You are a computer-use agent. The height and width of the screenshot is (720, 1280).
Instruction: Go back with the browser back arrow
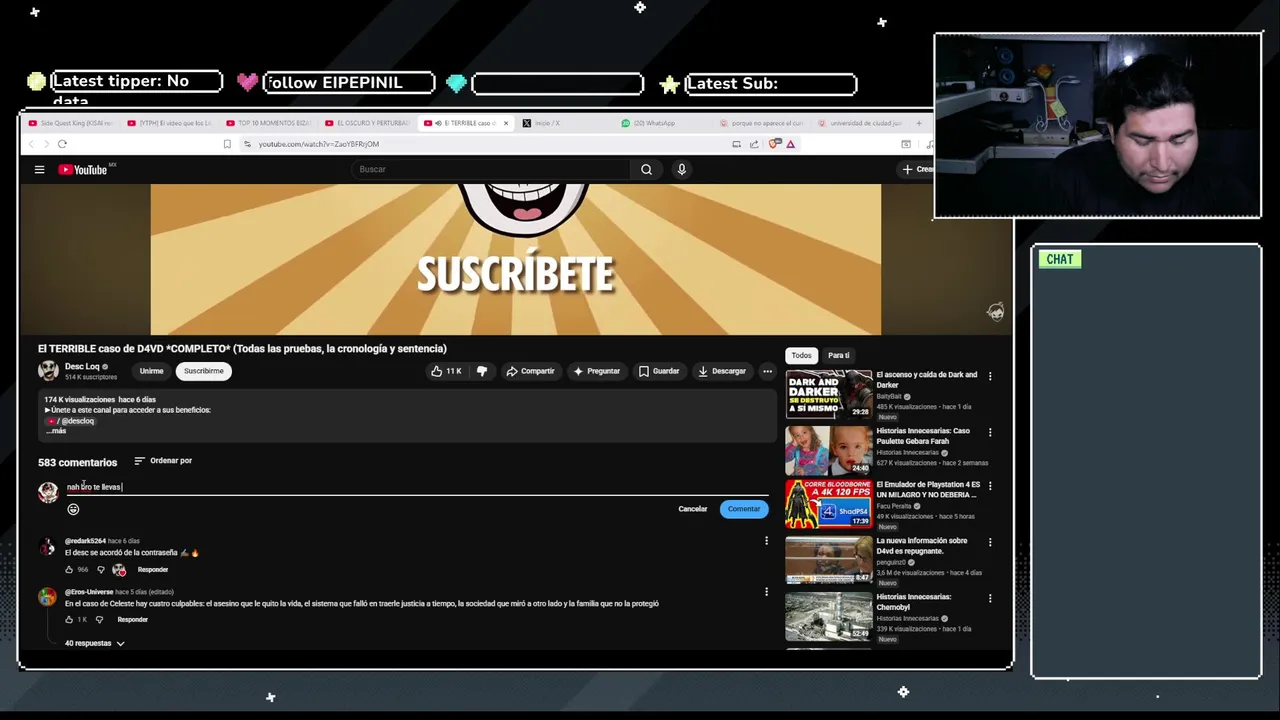[x=30, y=144]
